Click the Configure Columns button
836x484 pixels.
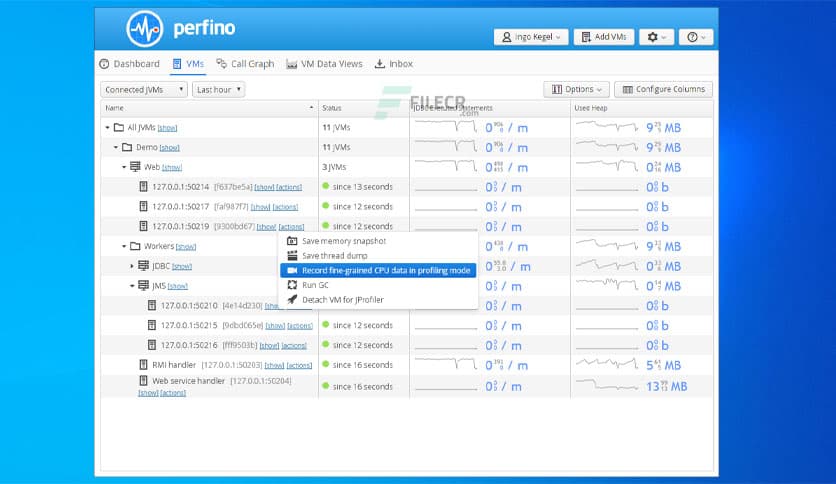663,90
